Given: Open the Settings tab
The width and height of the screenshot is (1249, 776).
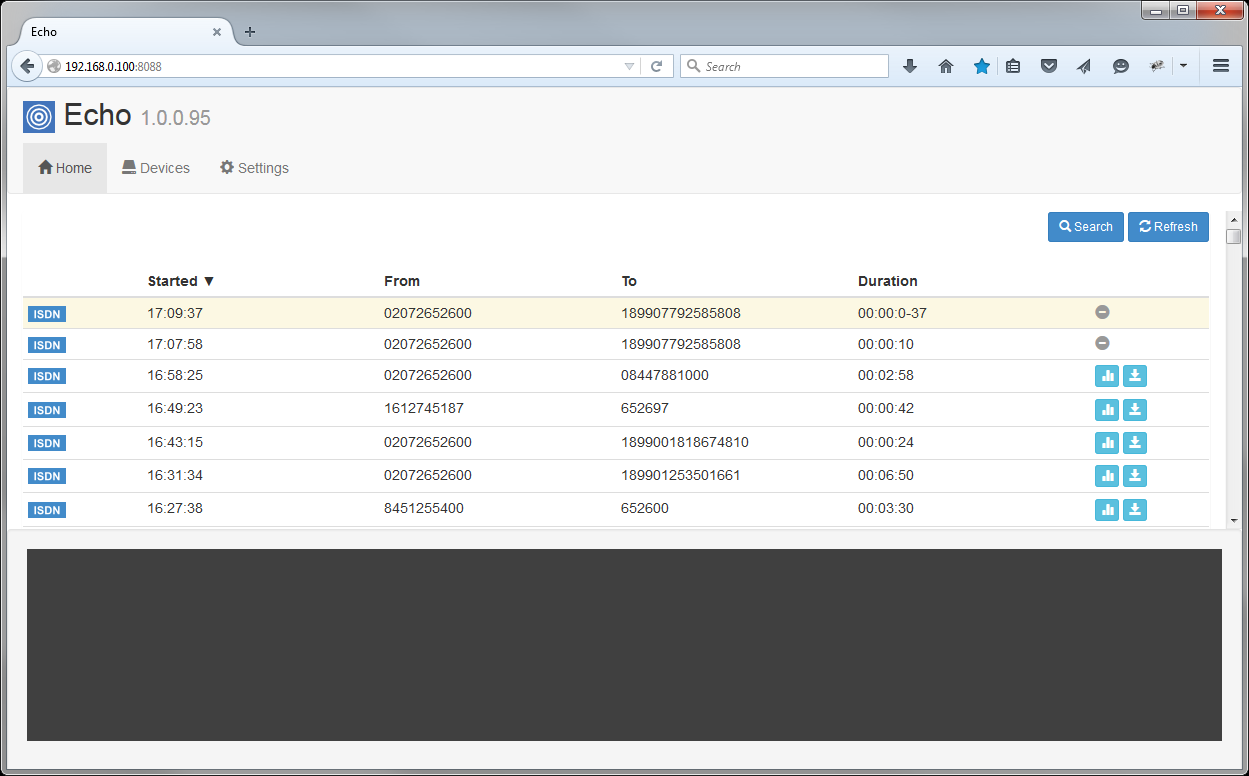Looking at the screenshot, I should pos(254,168).
